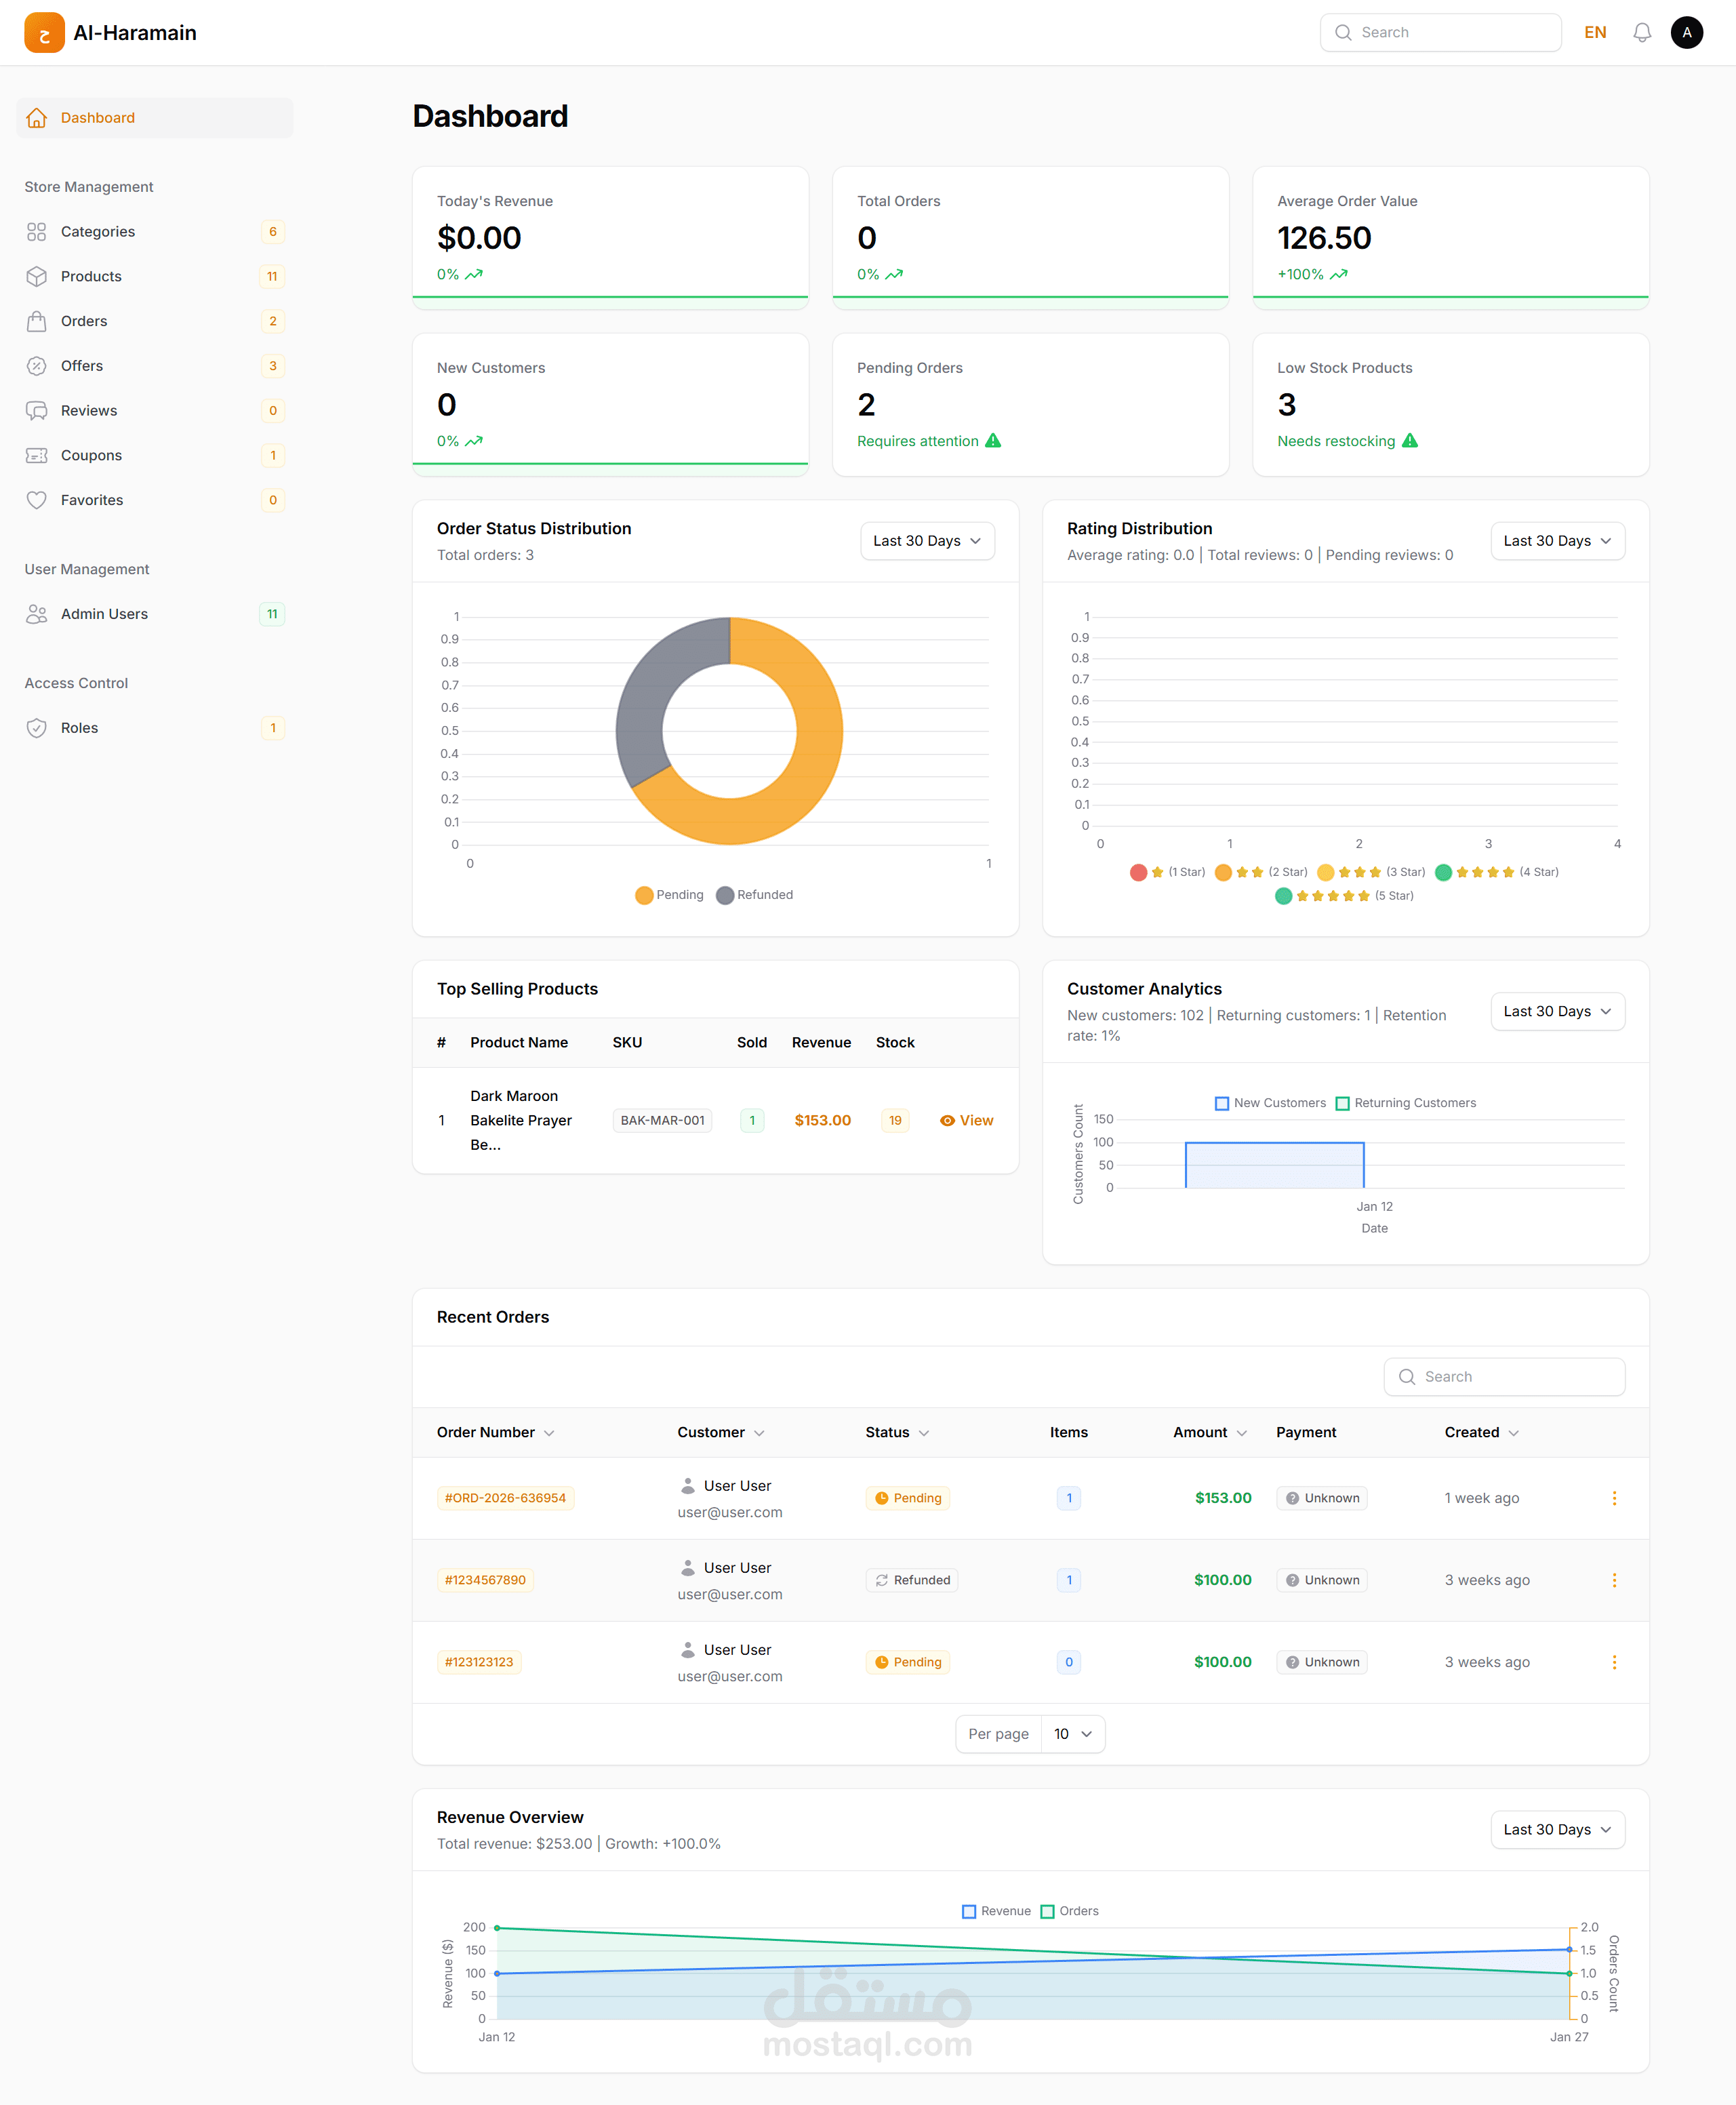
Task: Expand the Per page 10 selector
Action: pyautogui.click(x=1072, y=1734)
